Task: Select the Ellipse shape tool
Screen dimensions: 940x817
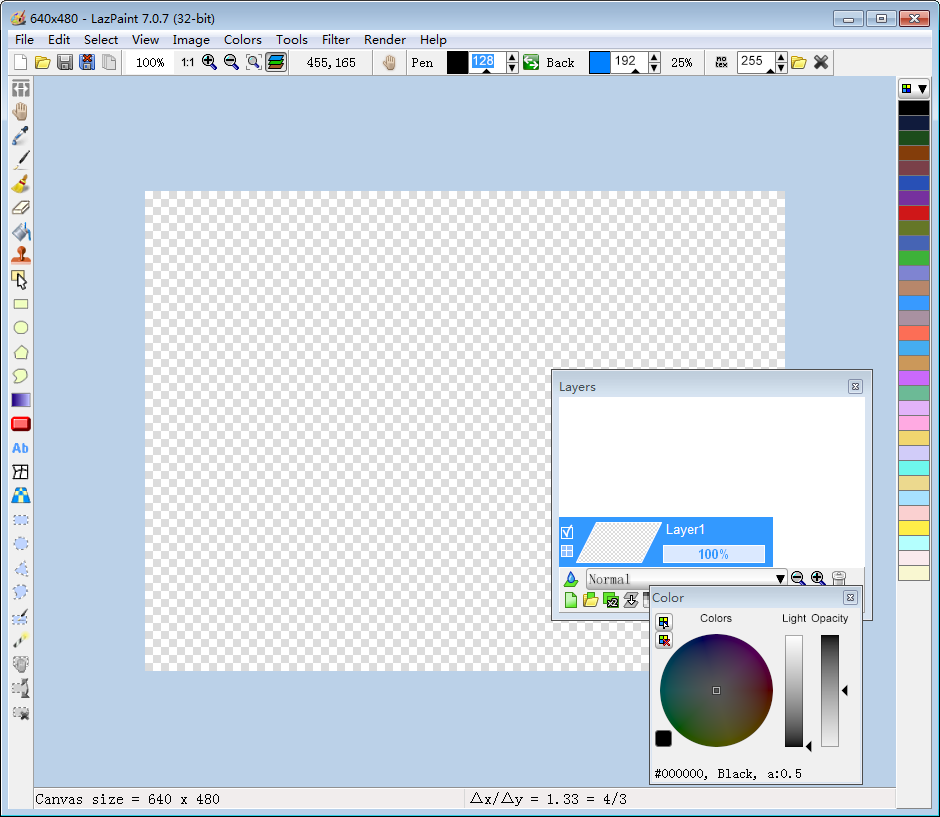Action: (x=20, y=328)
